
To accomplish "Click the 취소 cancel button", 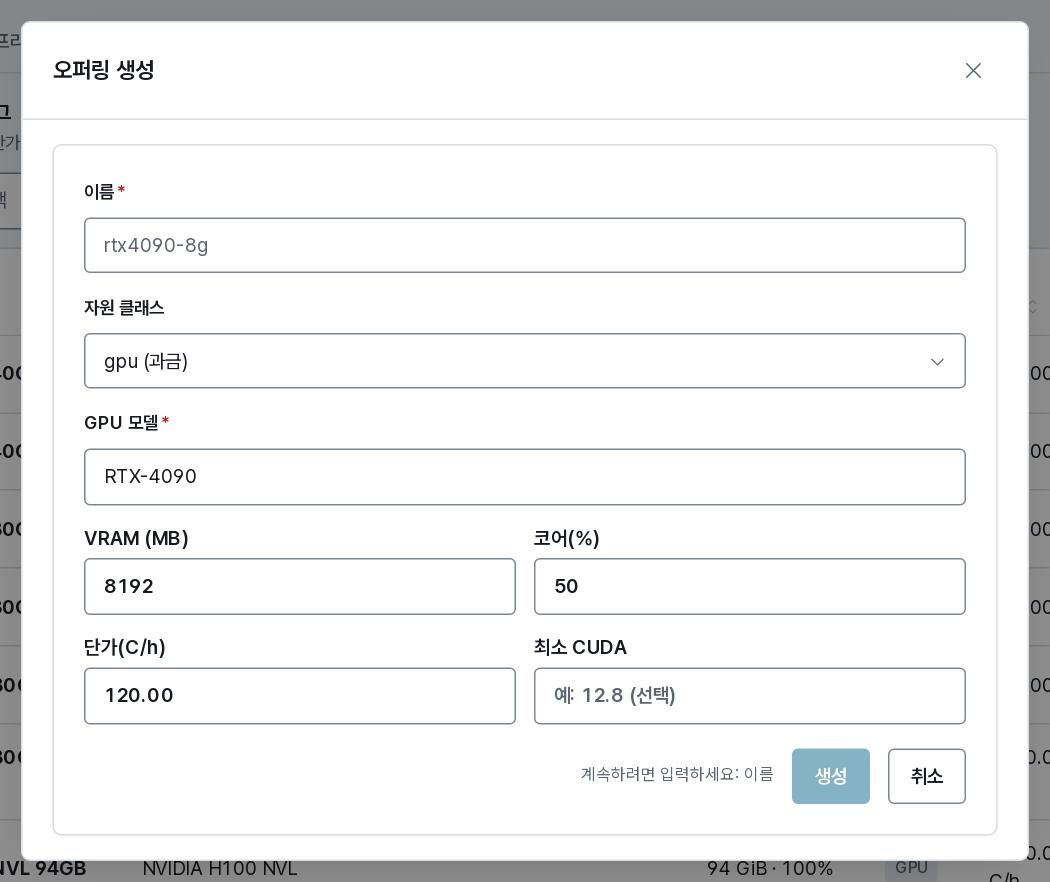I will pos(926,776).
